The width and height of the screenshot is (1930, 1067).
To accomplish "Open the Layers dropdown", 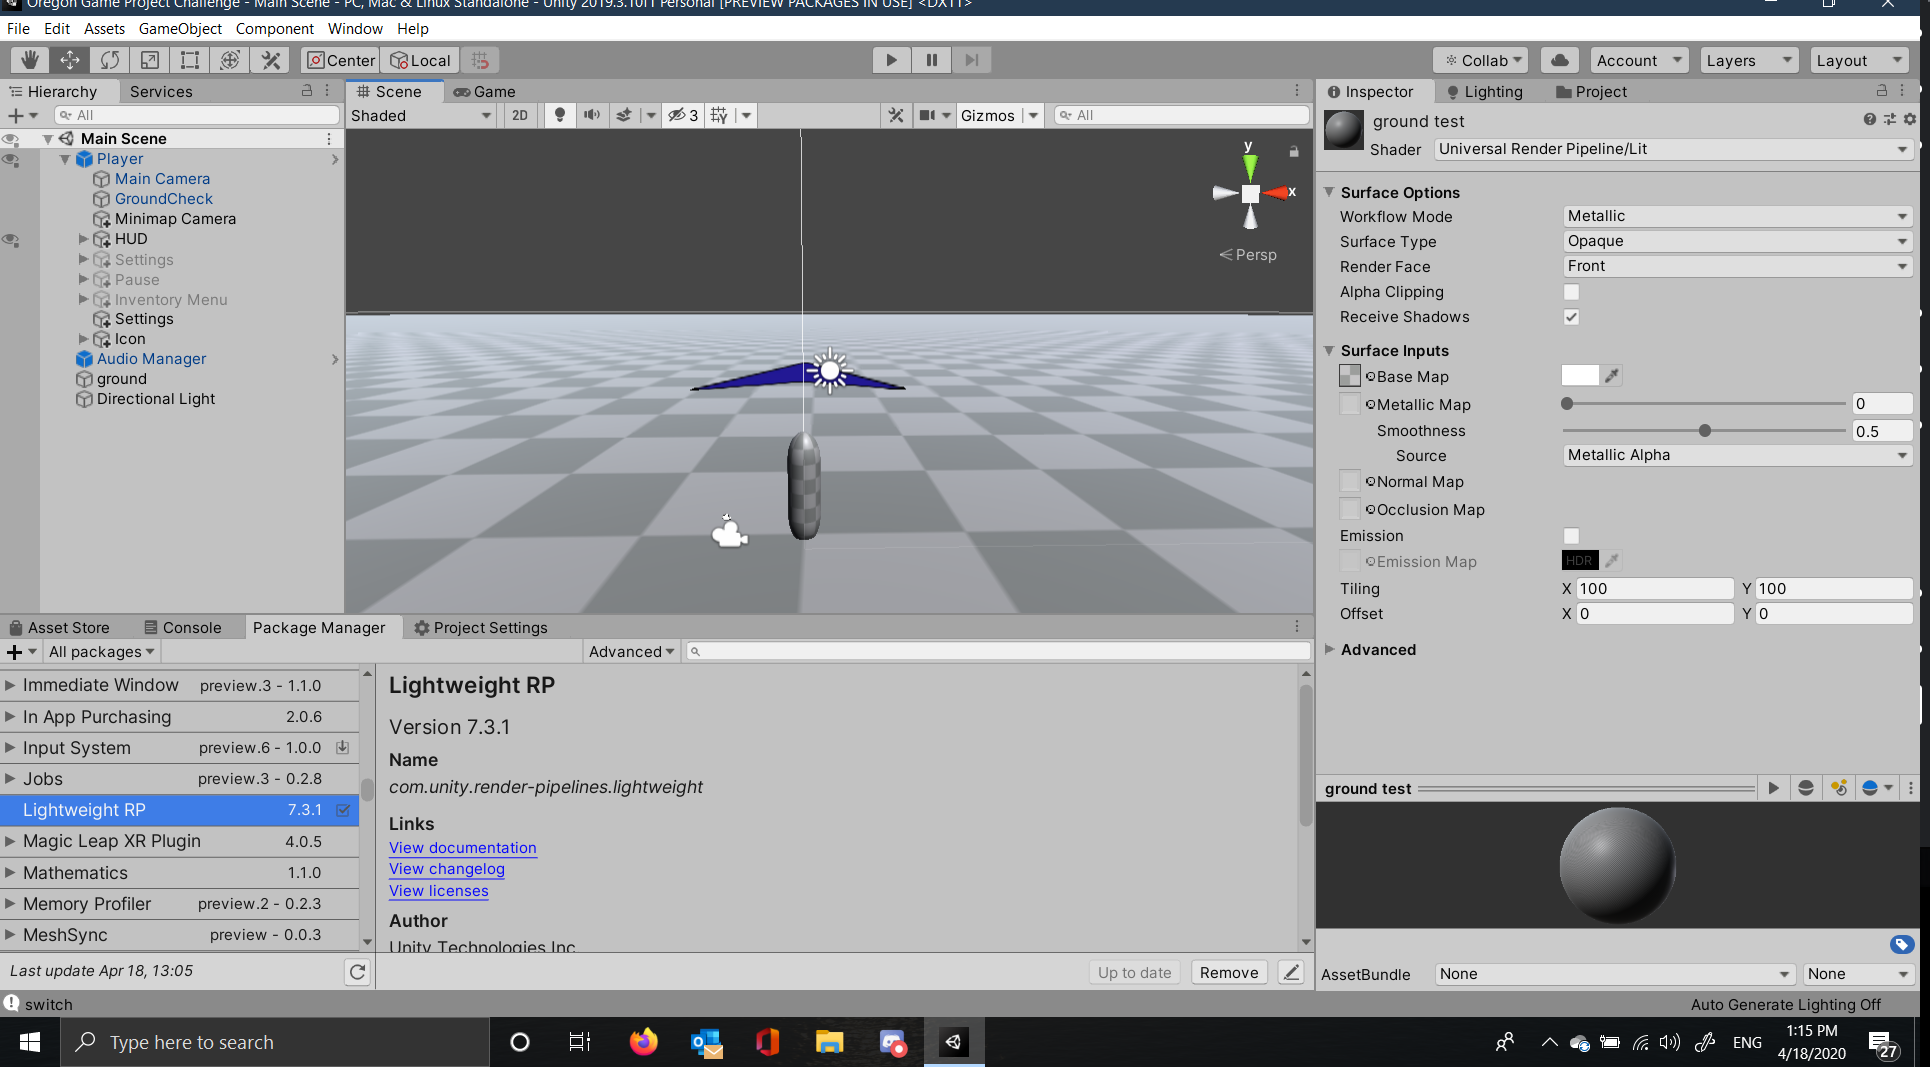I will pyautogui.click(x=1748, y=60).
